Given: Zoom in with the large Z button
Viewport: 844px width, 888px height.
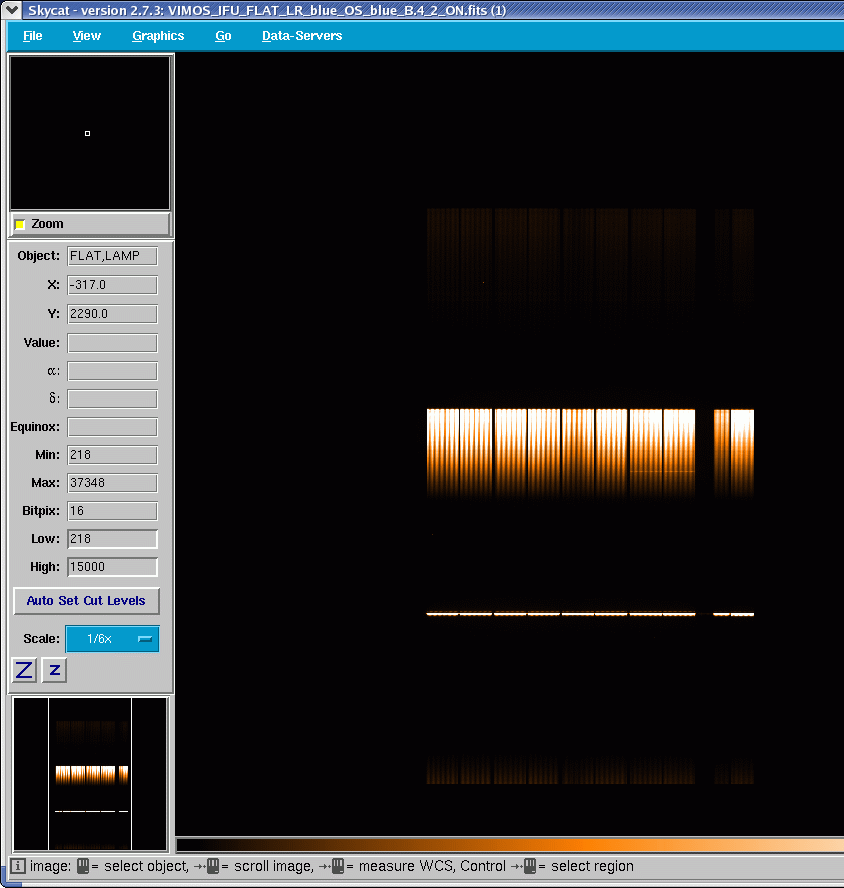Looking at the screenshot, I should pyautogui.click(x=24, y=670).
